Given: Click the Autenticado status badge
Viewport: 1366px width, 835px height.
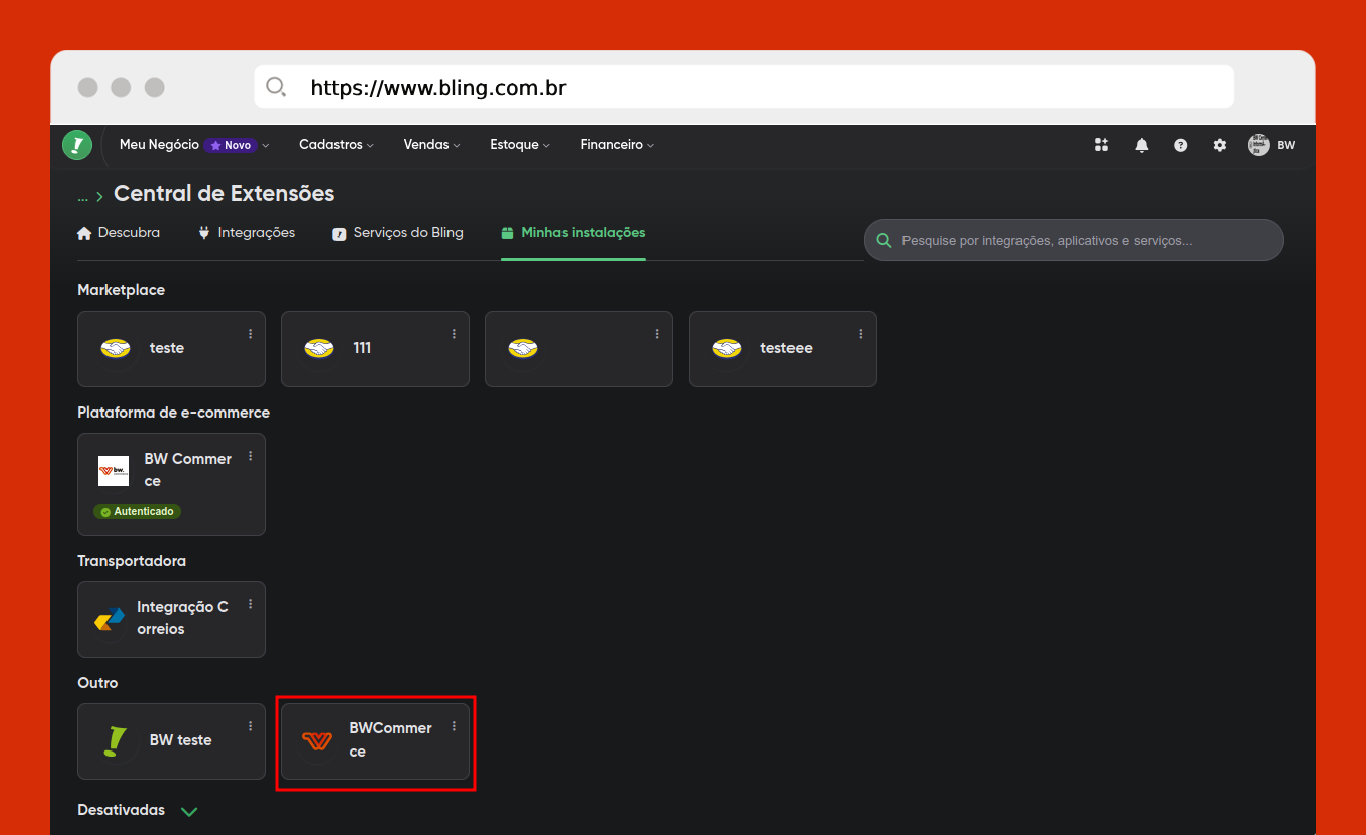Looking at the screenshot, I should [137, 511].
